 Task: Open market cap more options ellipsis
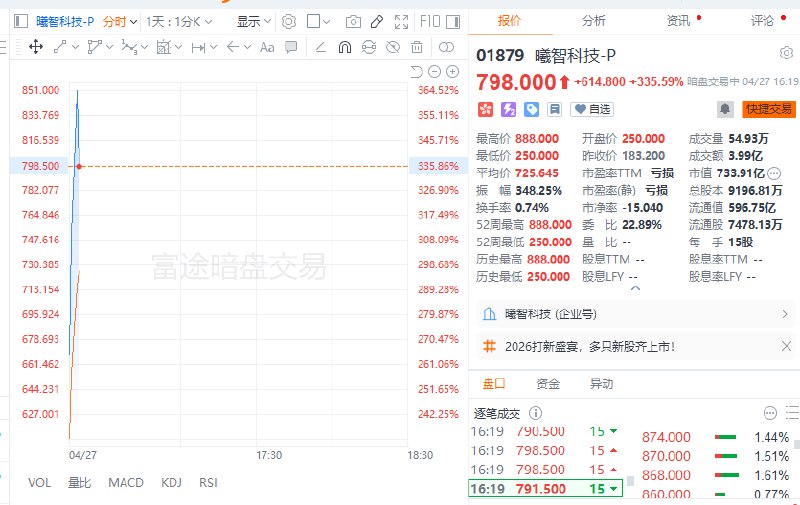(774, 173)
